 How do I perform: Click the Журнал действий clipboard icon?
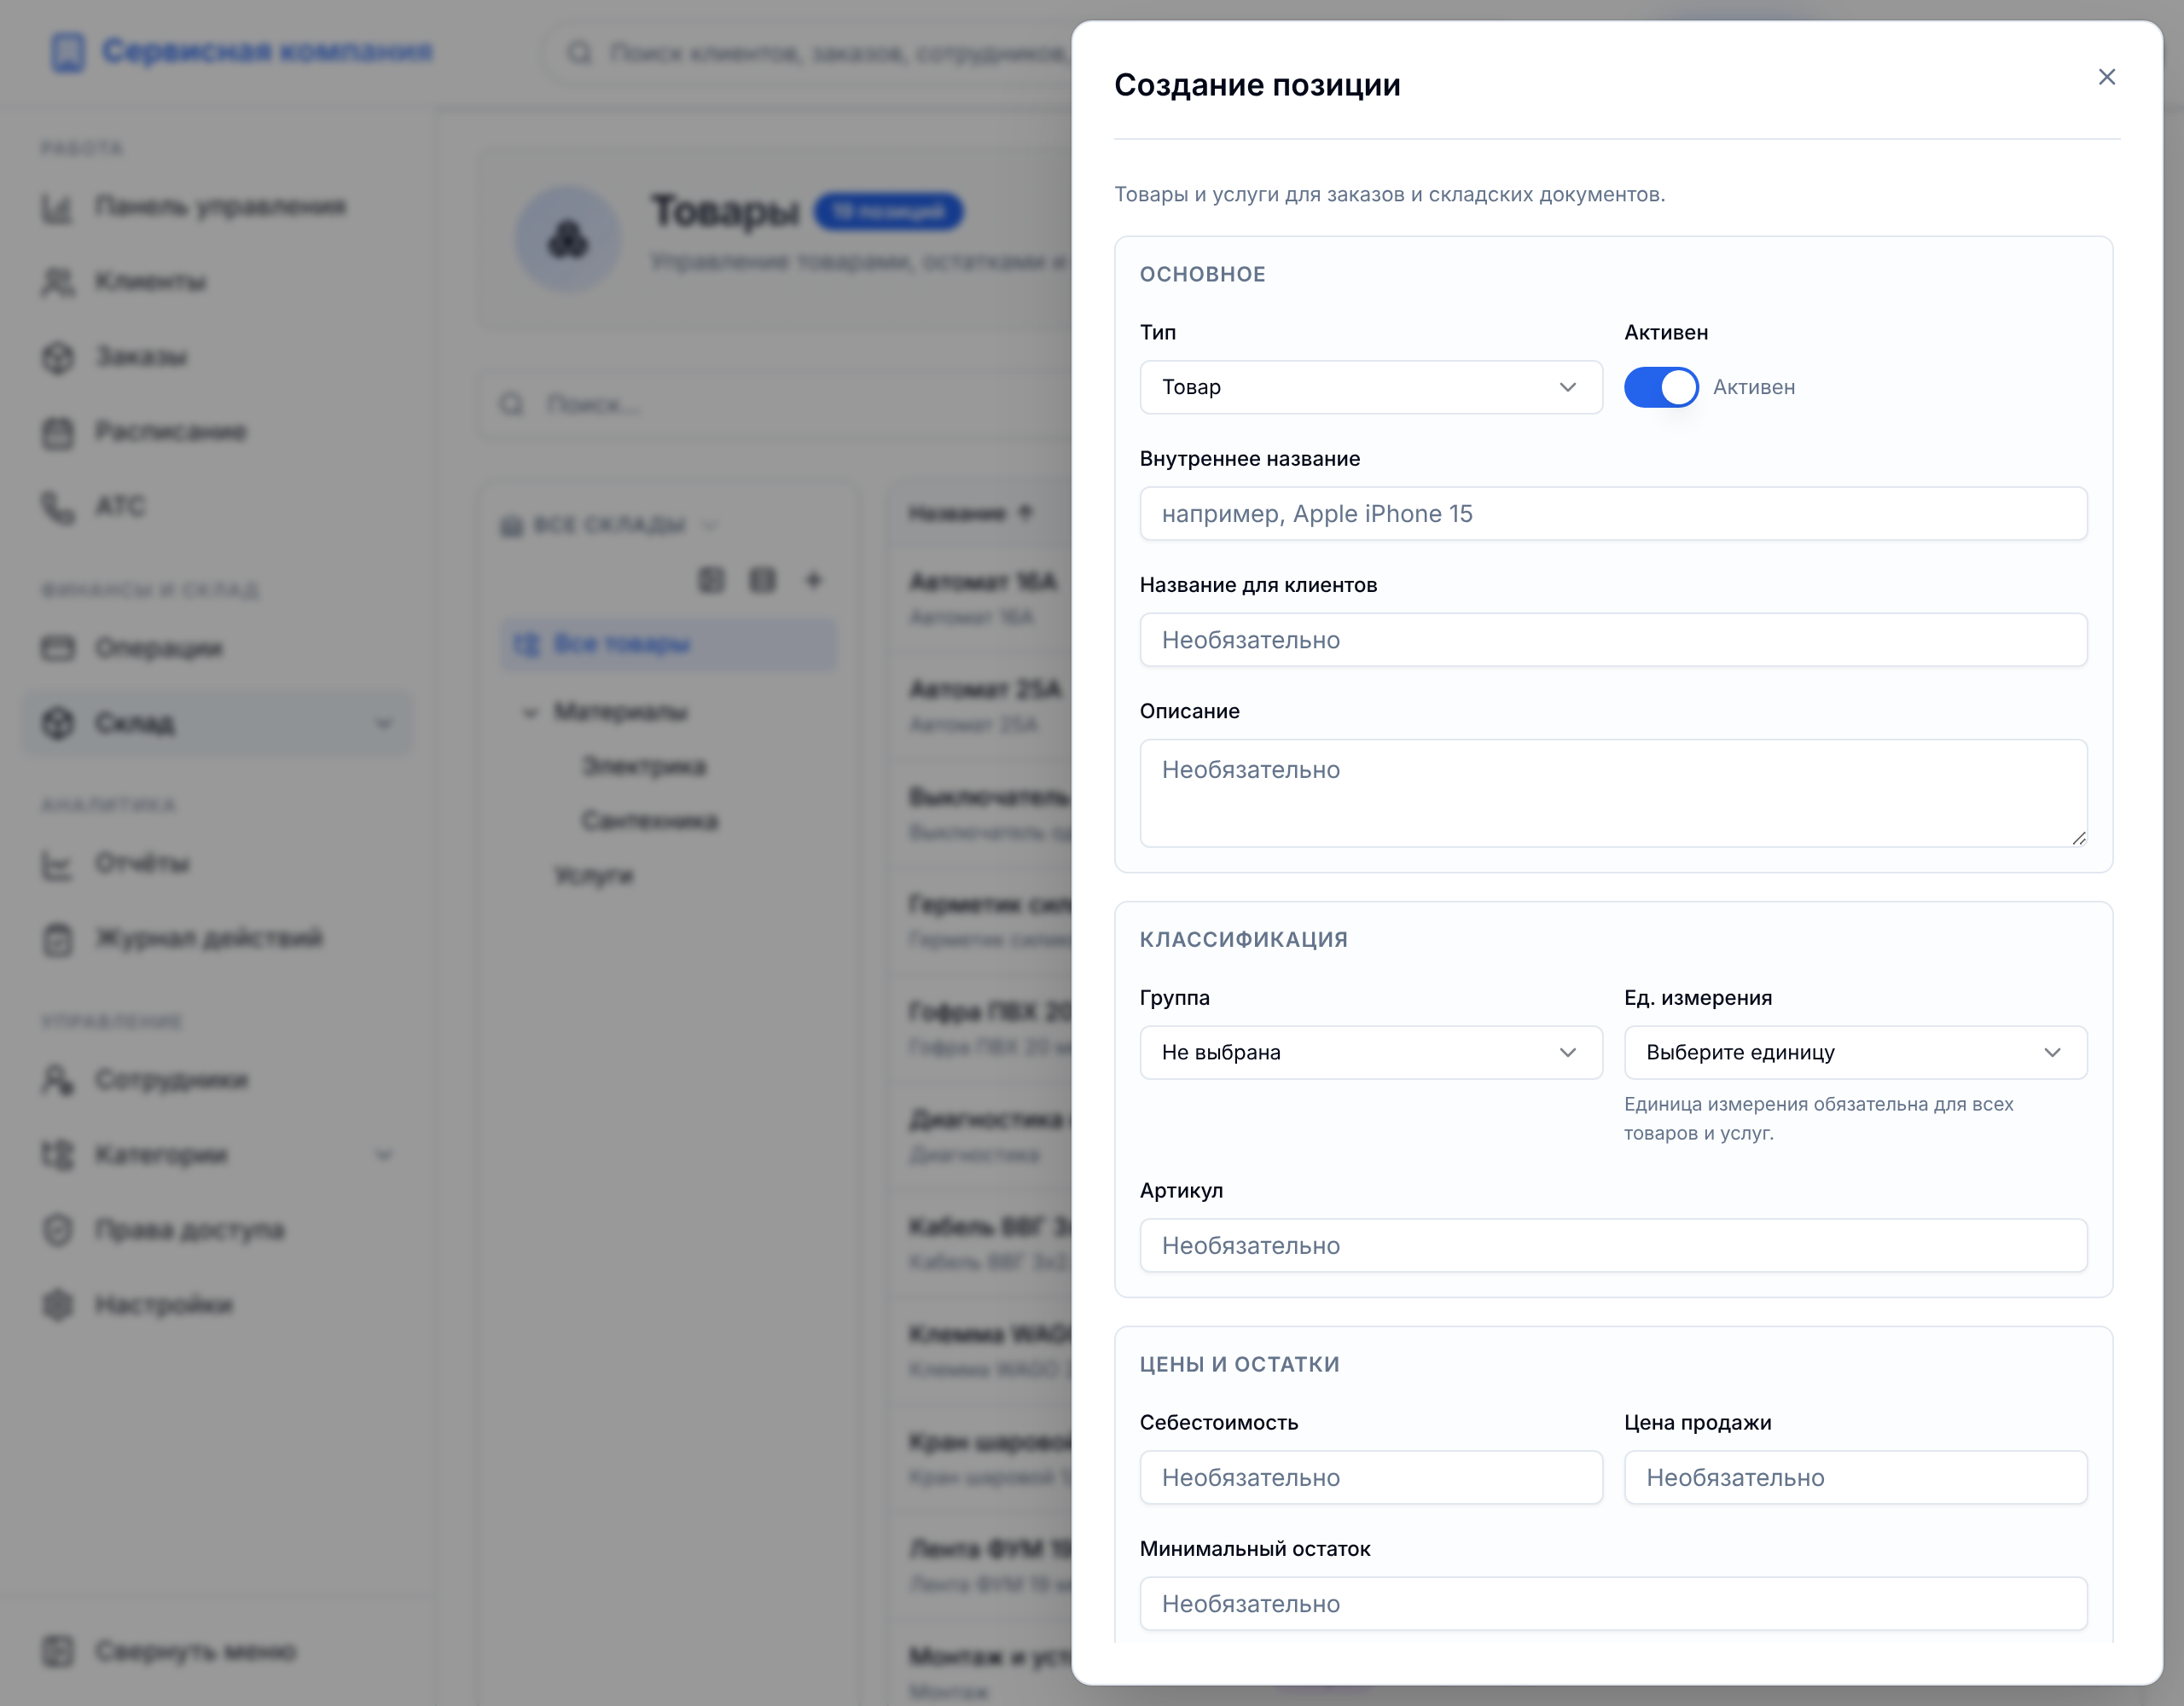click(x=58, y=939)
